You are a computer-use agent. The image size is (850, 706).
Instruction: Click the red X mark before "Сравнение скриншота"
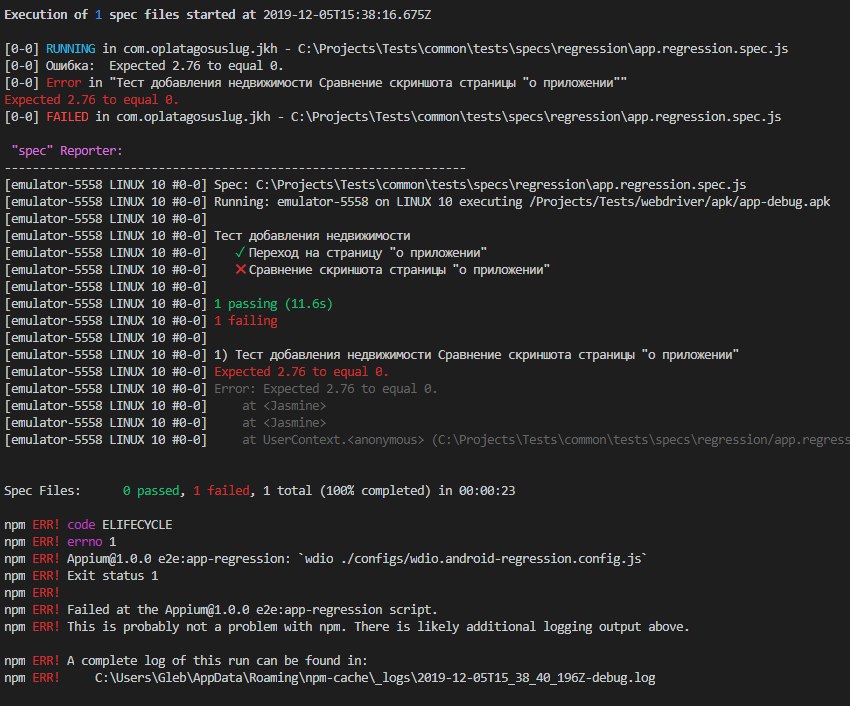[x=241, y=269]
